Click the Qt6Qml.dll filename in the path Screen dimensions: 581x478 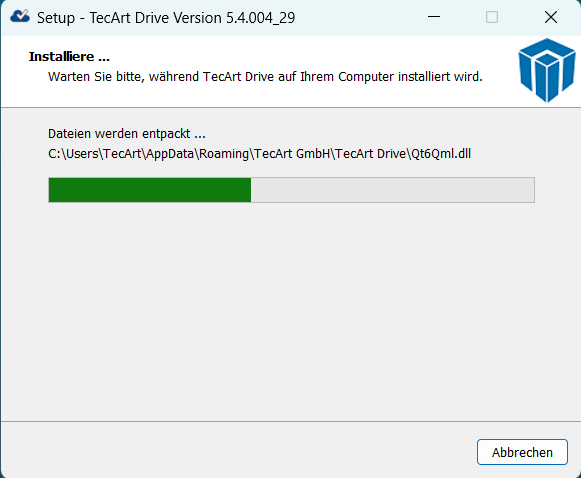(441, 154)
